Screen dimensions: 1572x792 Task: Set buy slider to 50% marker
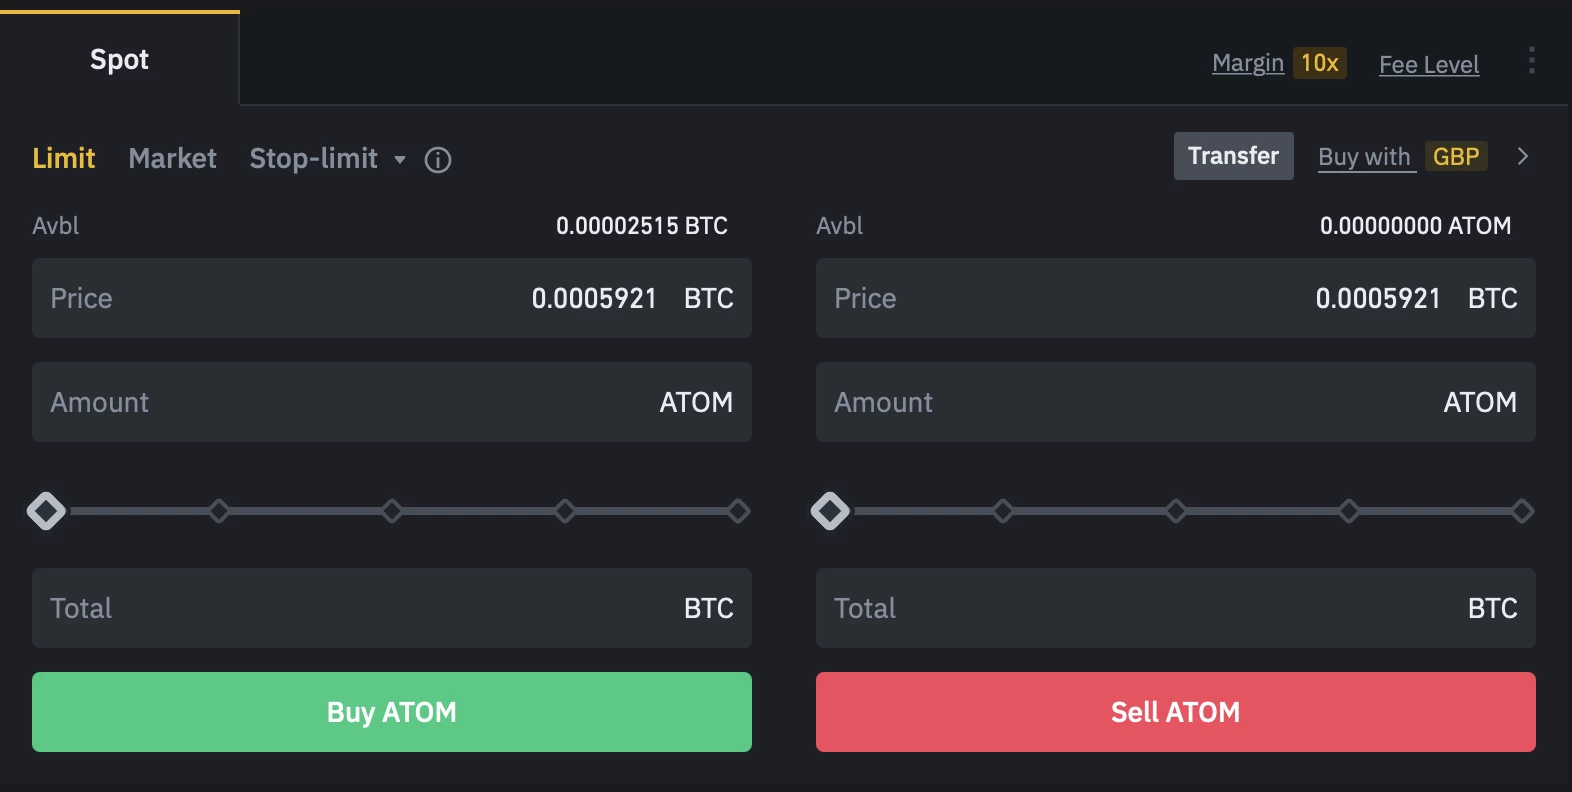(392, 511)
